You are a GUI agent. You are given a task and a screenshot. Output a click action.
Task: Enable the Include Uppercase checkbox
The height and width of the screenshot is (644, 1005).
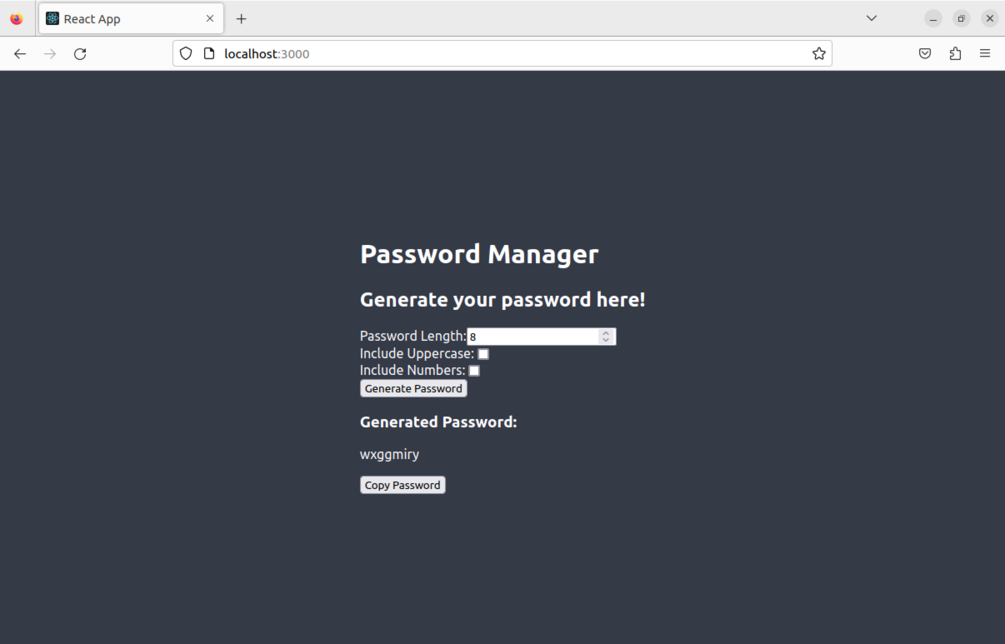(483, 354)
